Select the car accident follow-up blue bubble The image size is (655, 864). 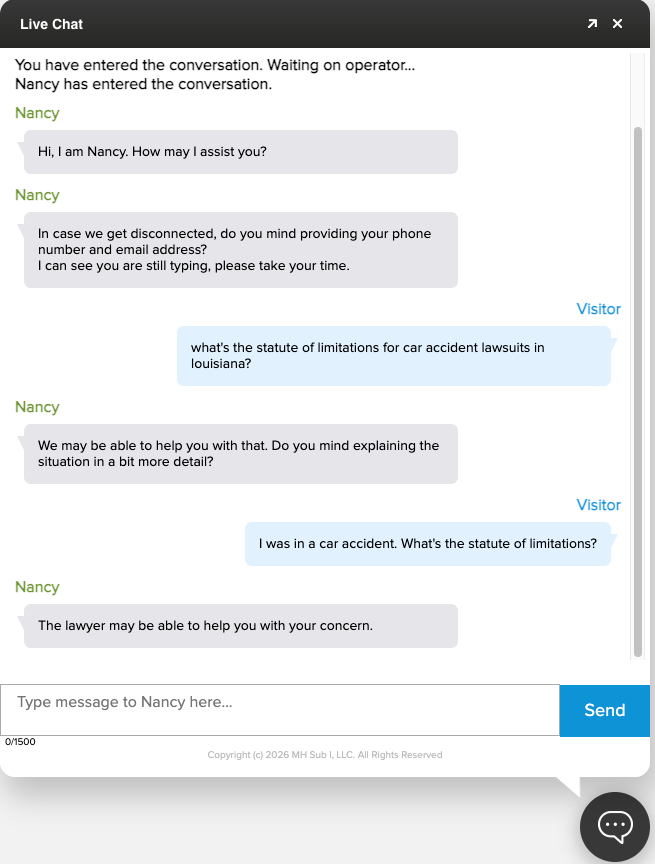click(428, 543)
